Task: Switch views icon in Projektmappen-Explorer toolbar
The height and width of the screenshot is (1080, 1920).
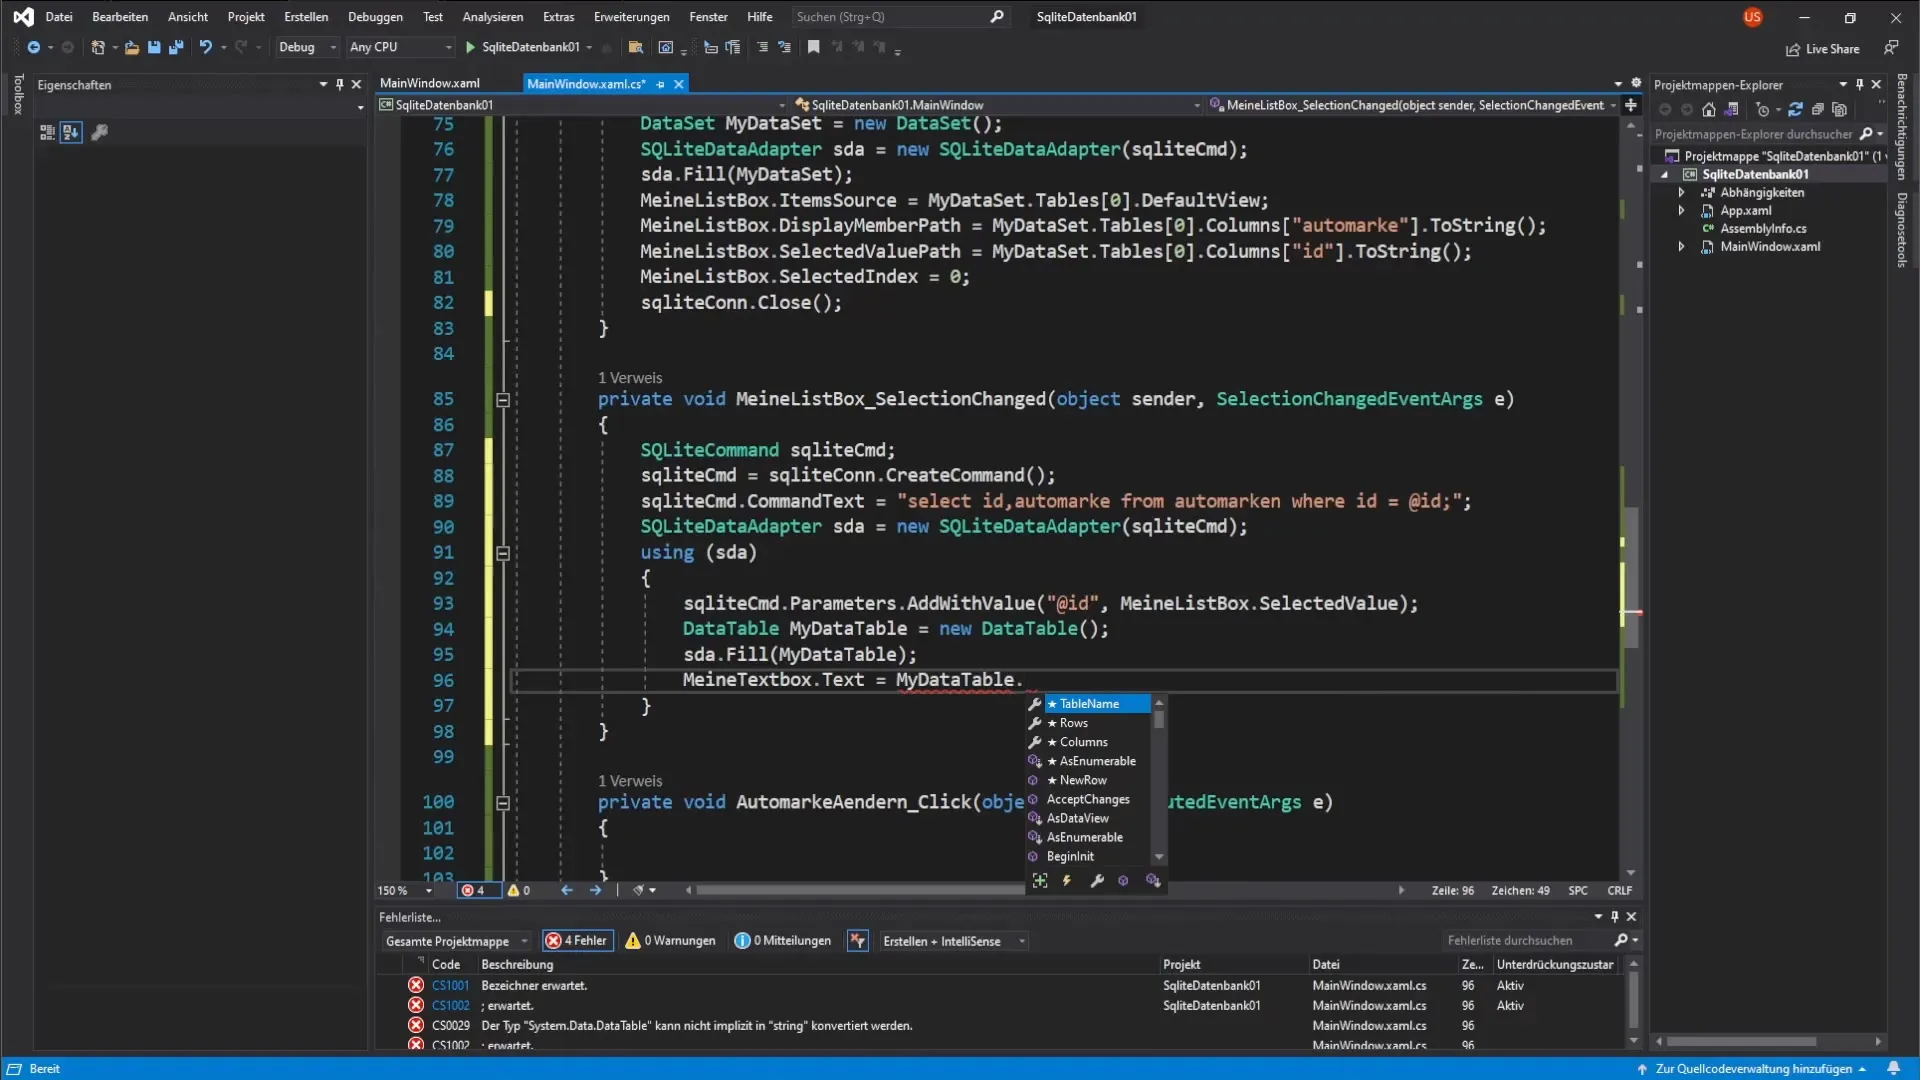Action: (x=1732, y=110)
